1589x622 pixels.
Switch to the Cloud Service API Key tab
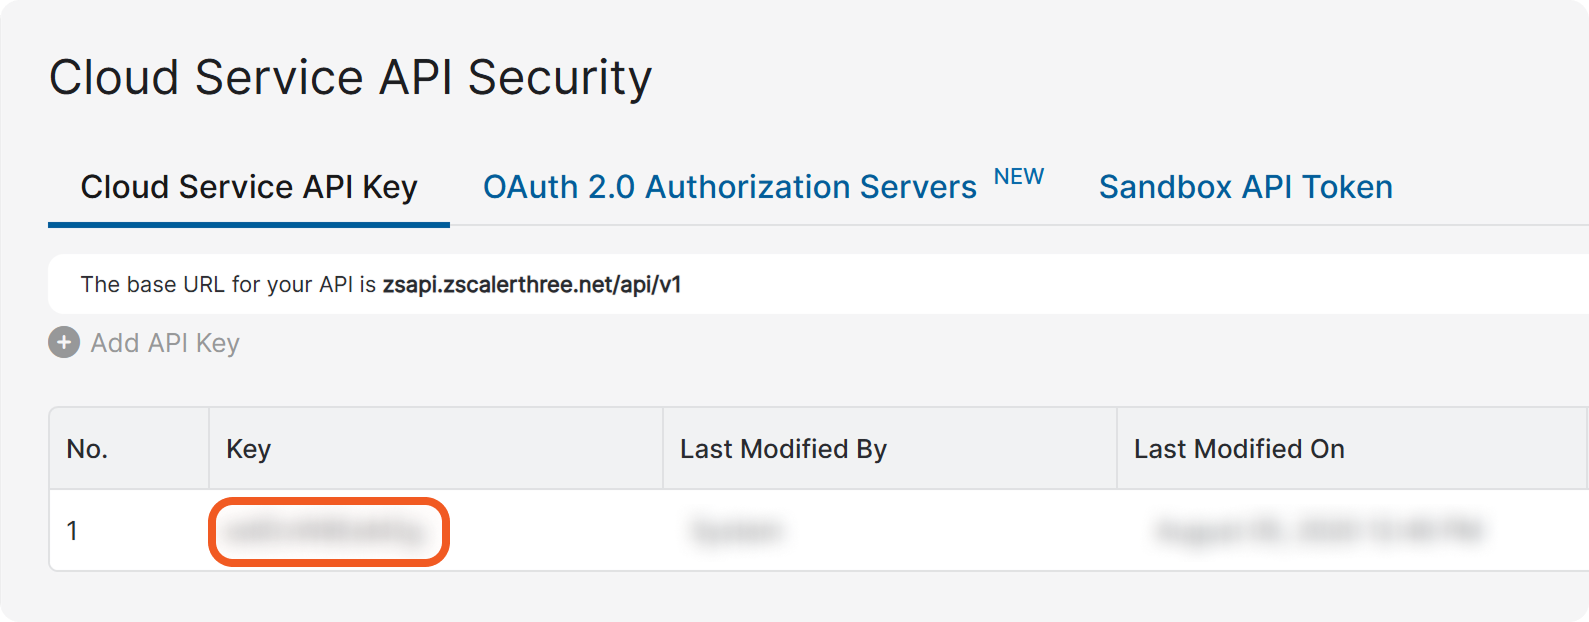click(249, 187)
